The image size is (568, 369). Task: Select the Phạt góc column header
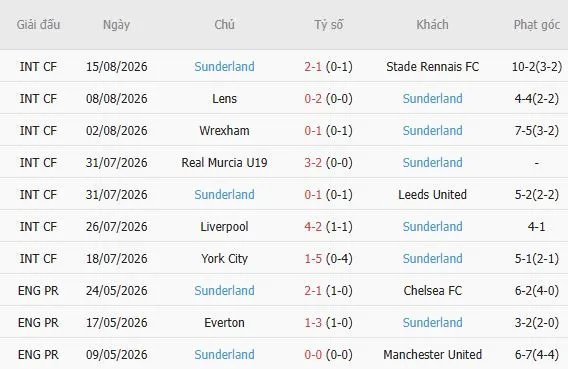(536, 25)
